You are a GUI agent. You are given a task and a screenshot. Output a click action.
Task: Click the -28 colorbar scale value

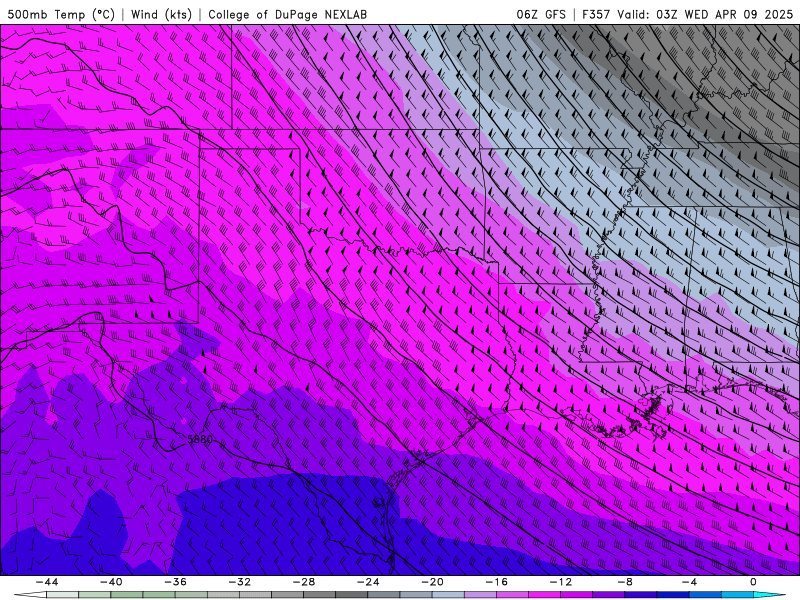pos(304,582)
